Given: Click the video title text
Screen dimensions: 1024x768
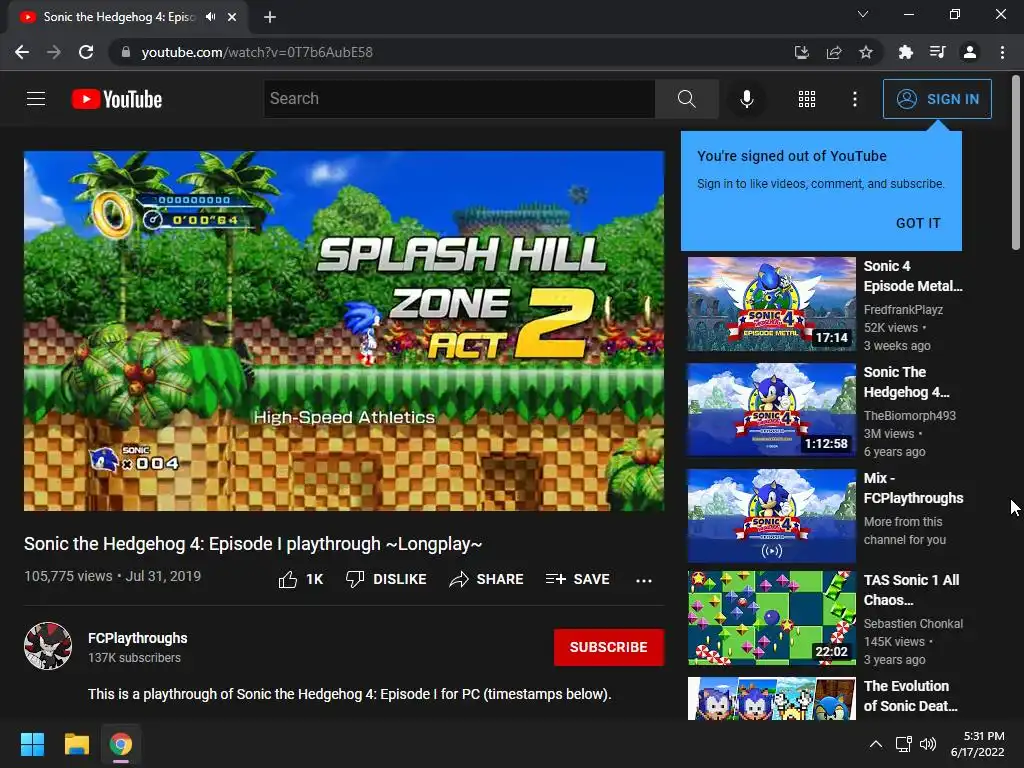Looking at the screenshot, I should (x=253, y=544).
